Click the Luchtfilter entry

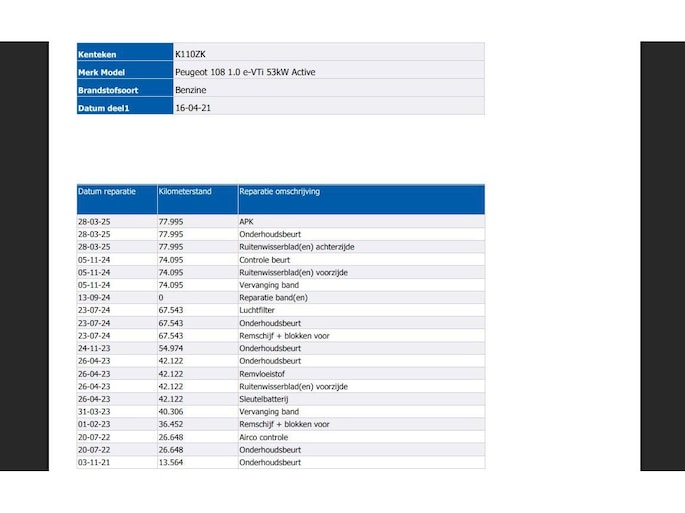pos(257,310)
